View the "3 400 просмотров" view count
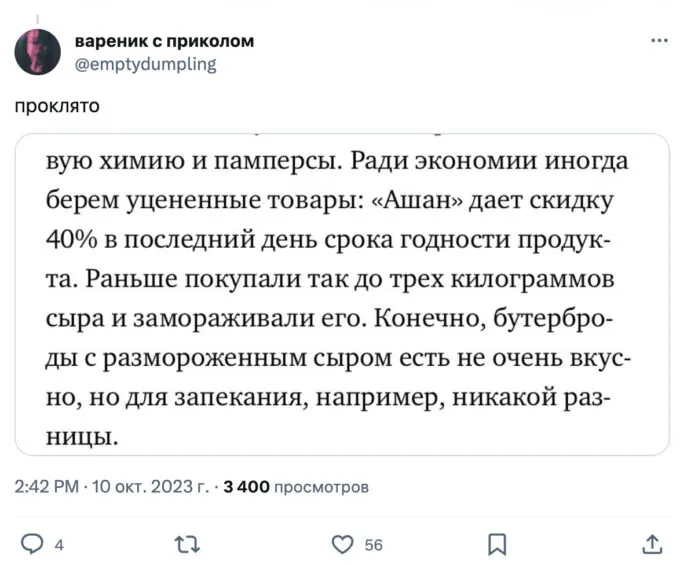 point(295,487)
